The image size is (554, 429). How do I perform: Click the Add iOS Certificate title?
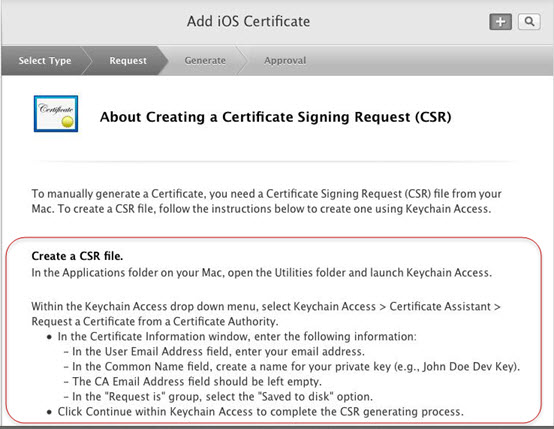point(248,21)
